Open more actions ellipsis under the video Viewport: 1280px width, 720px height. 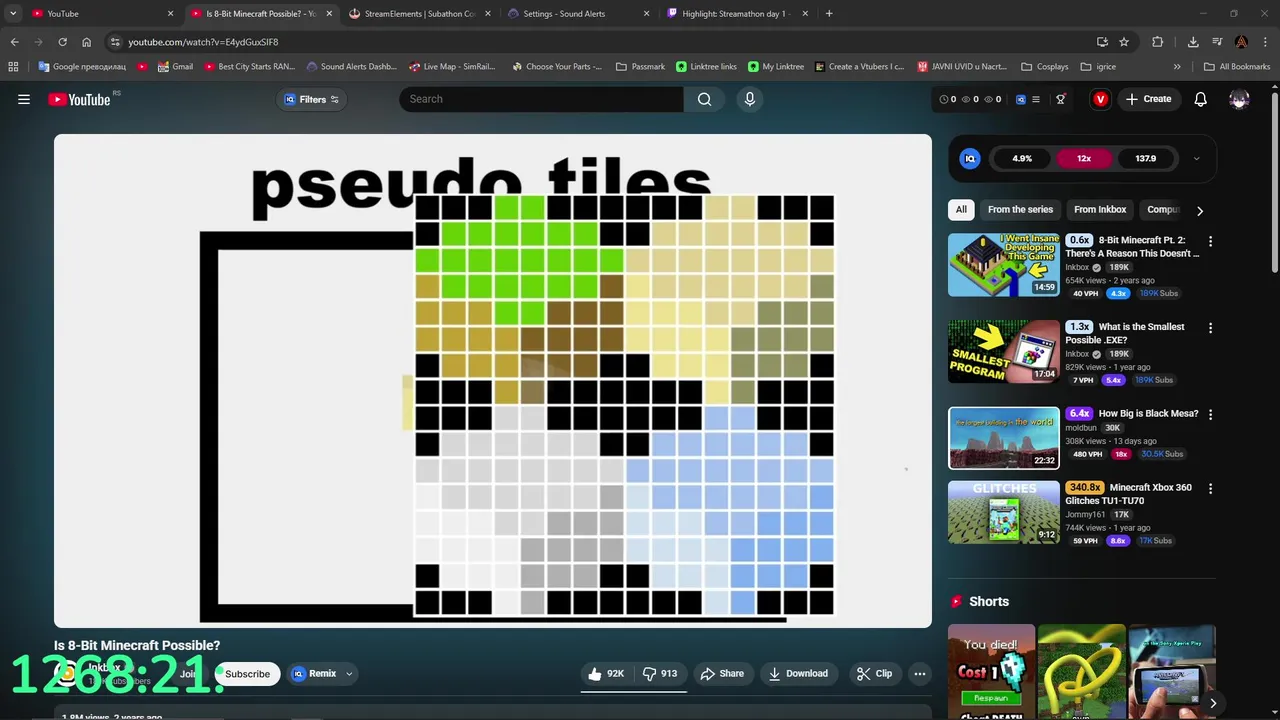click(920, 674)
